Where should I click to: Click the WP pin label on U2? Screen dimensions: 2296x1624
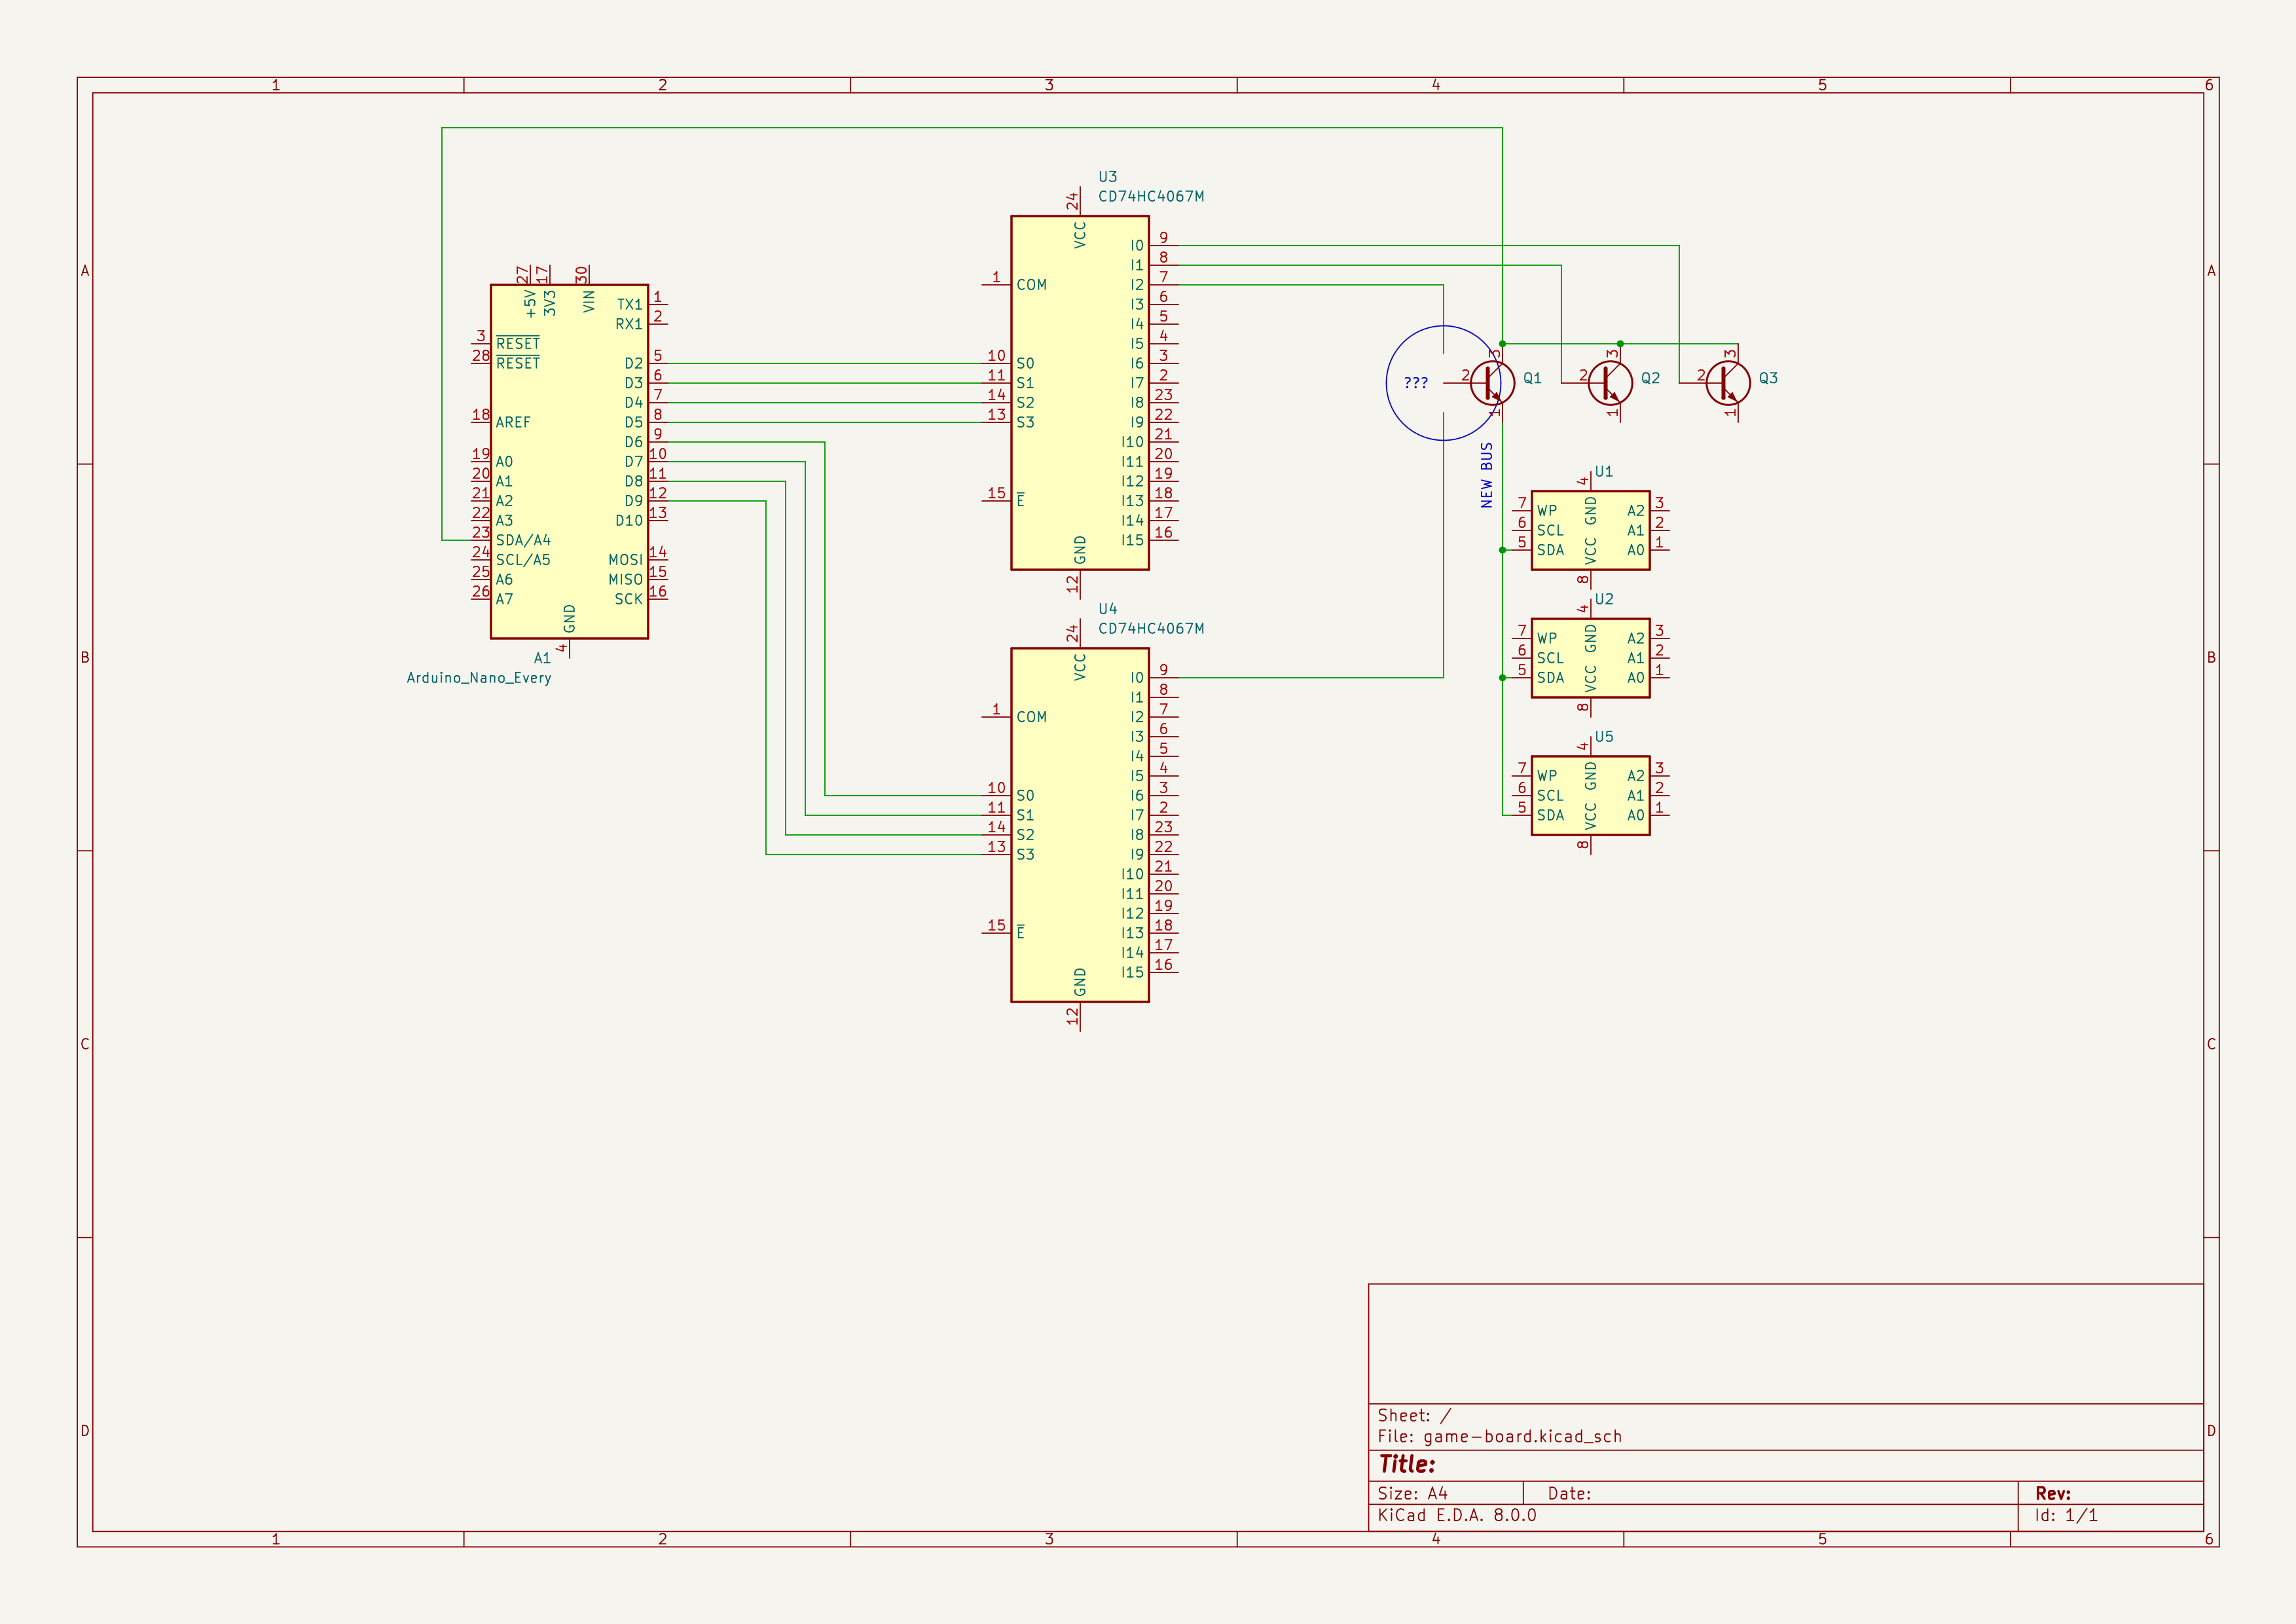point(1547,638)
